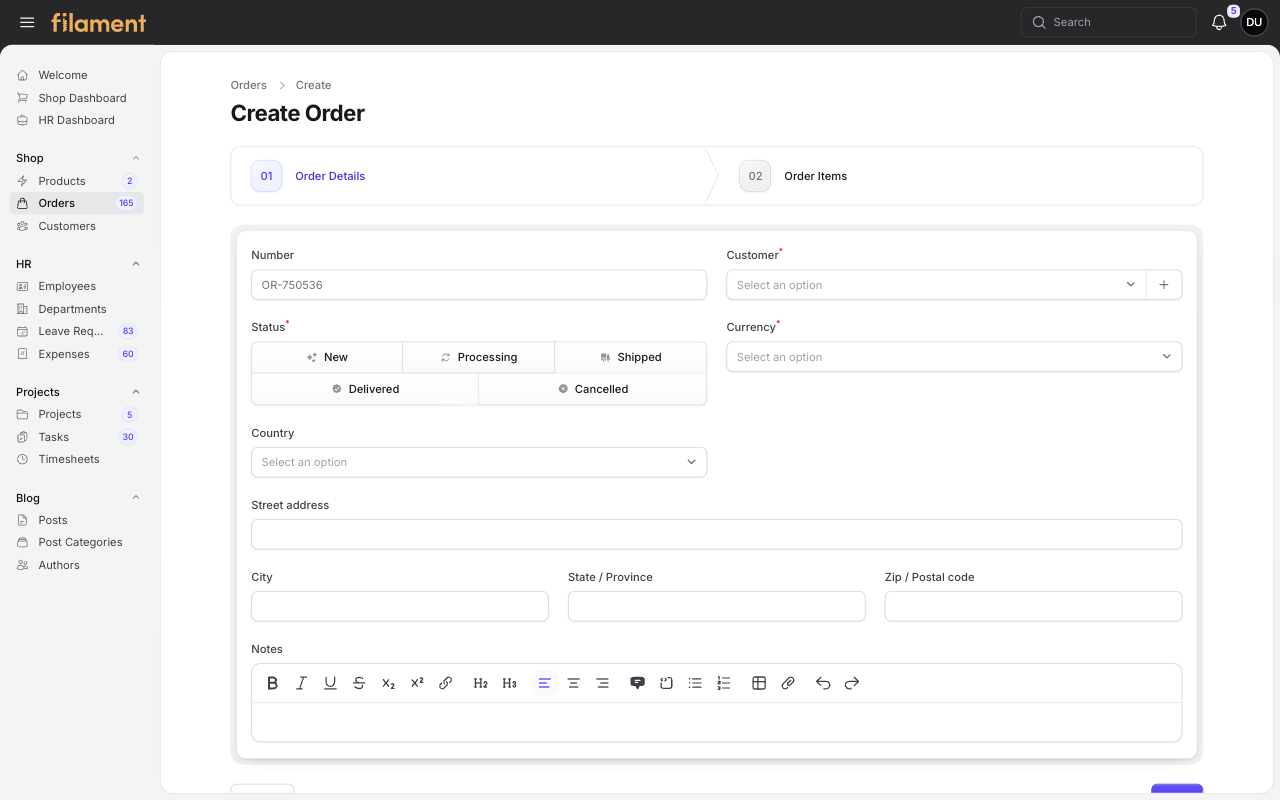
Task: Attach a file with the paperclip icon
Action: click(788, 683)
